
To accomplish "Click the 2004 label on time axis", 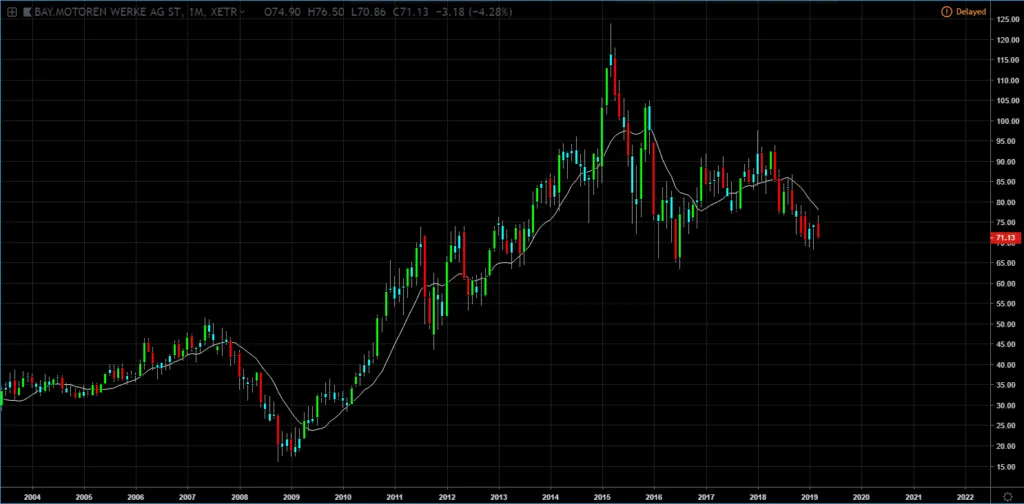I will pyautogui.click(x=31, y=496).
